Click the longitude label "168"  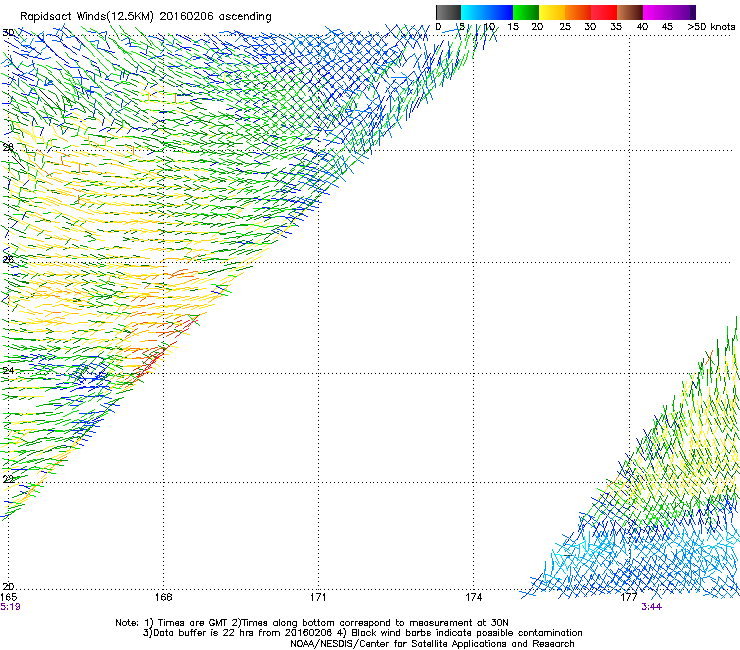(163, 597)
